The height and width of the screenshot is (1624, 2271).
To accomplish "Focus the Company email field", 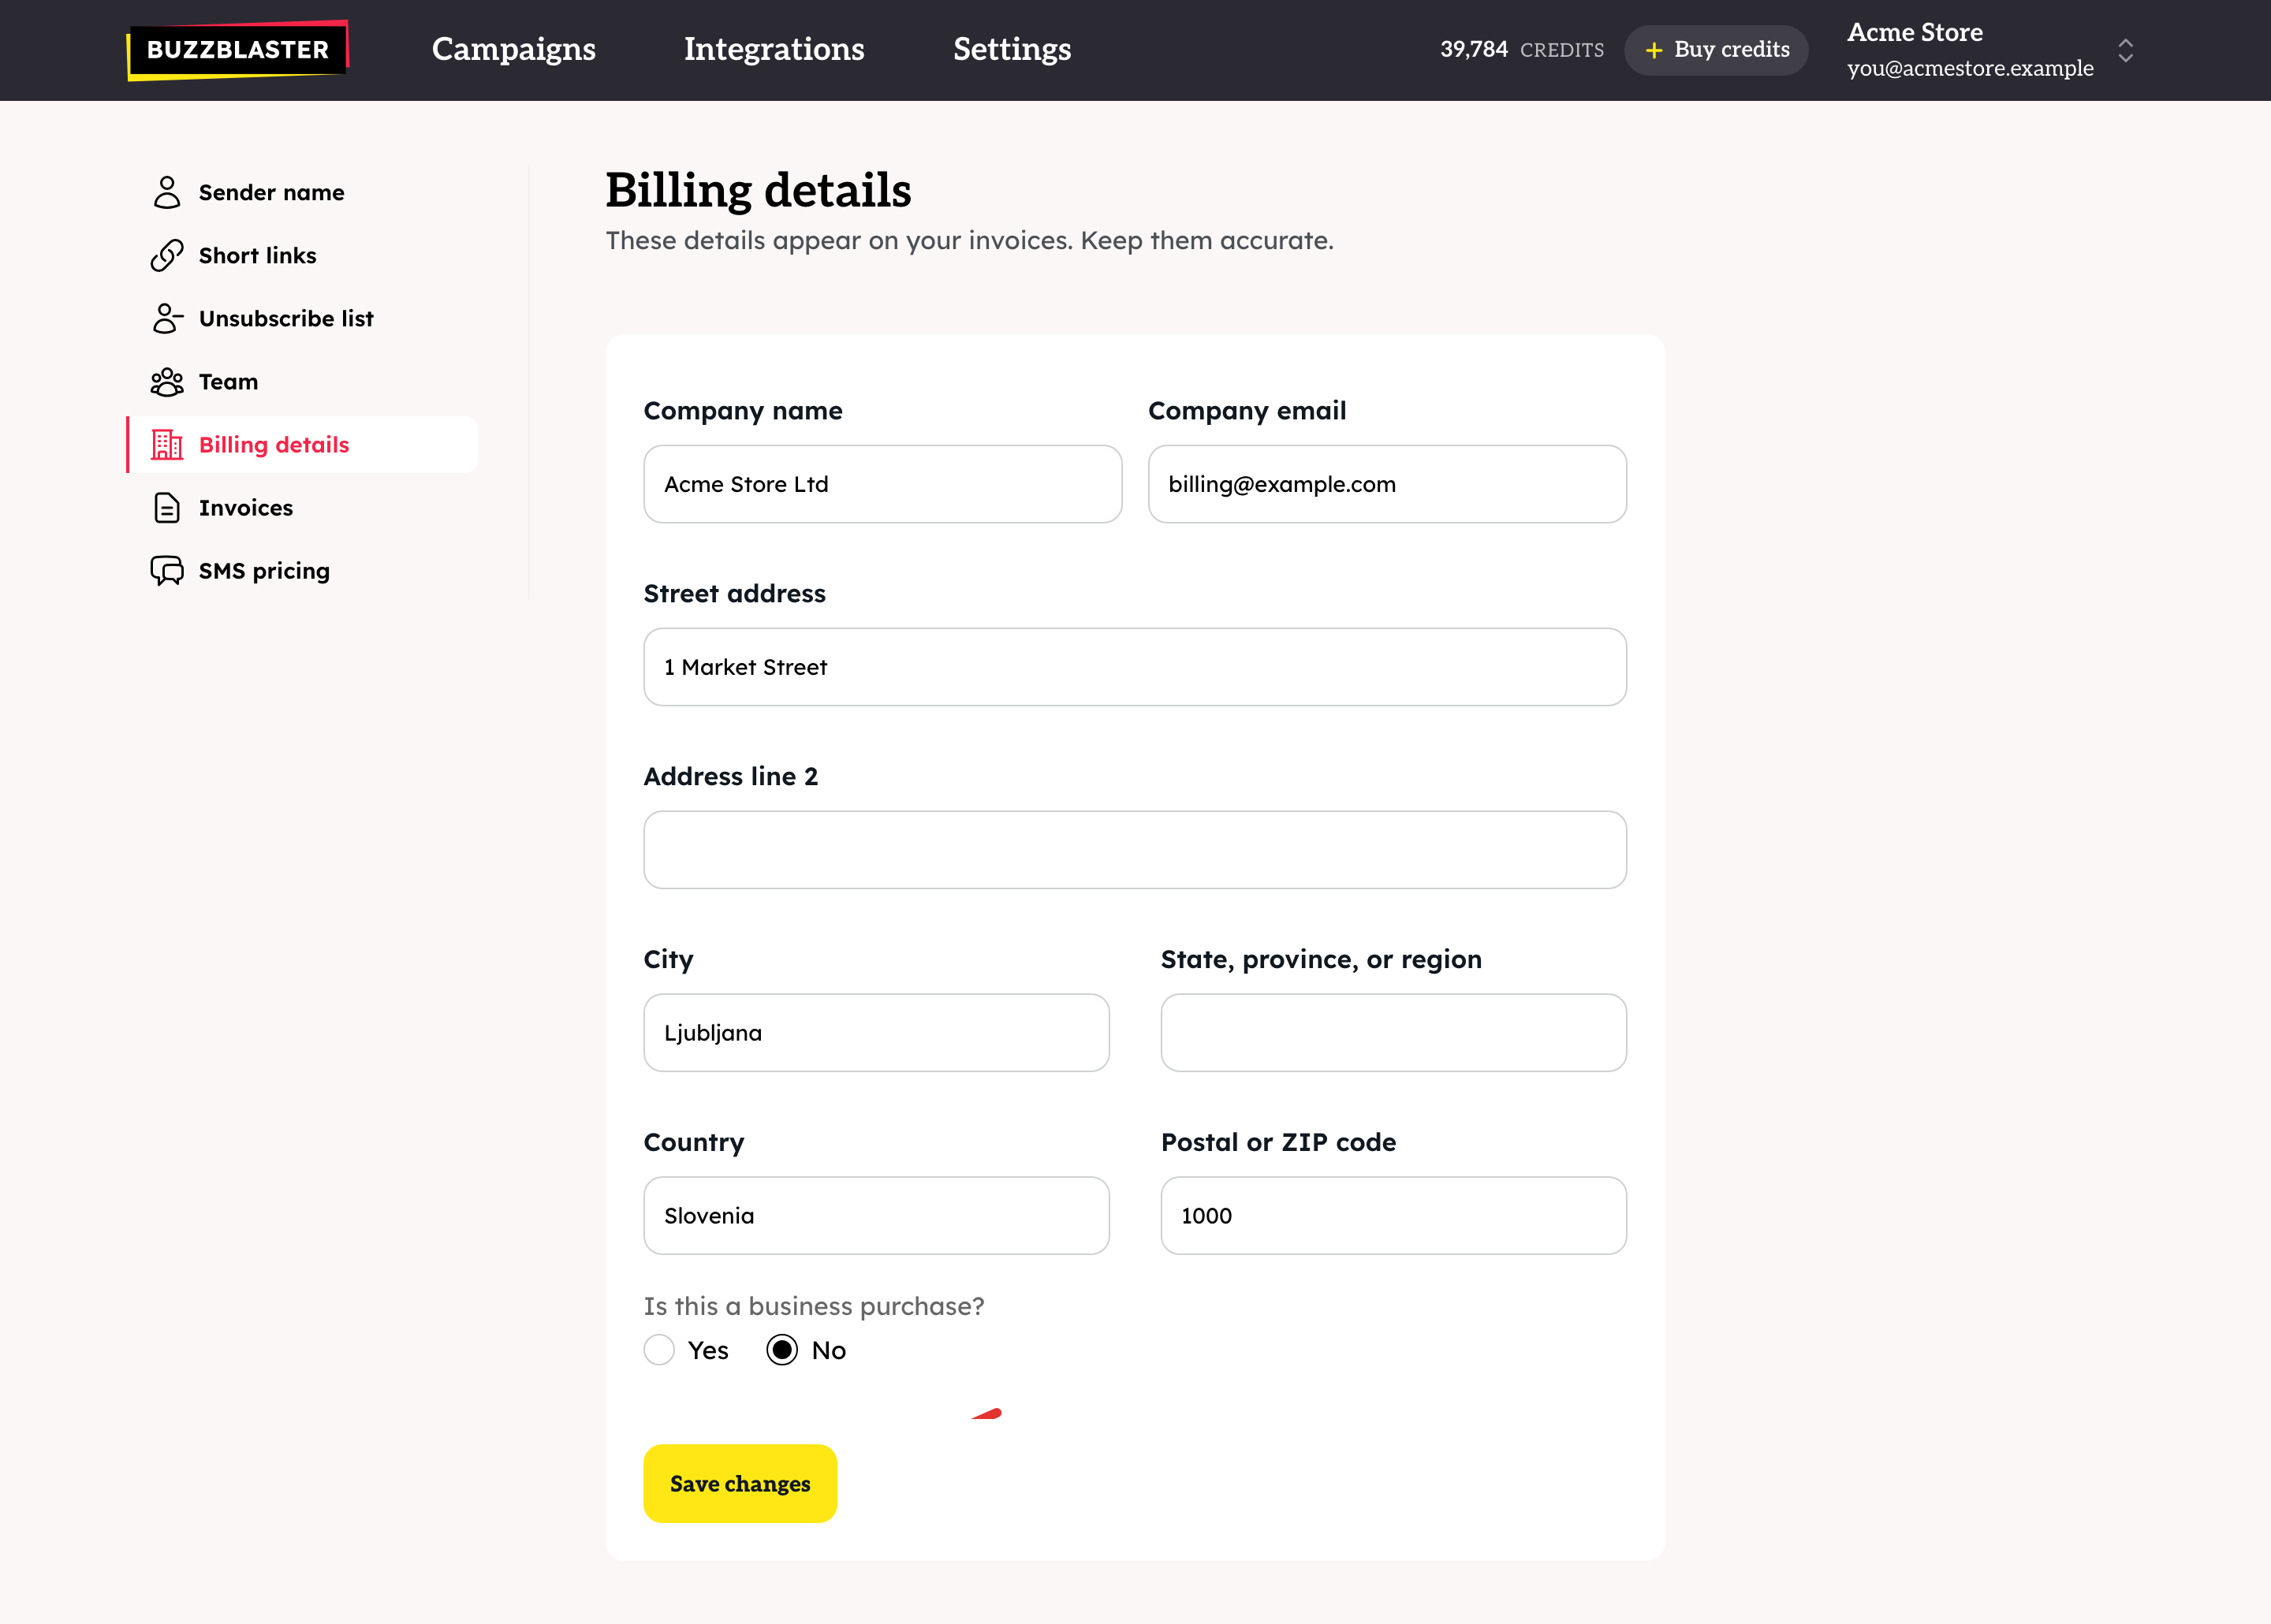I will 1387,484.
